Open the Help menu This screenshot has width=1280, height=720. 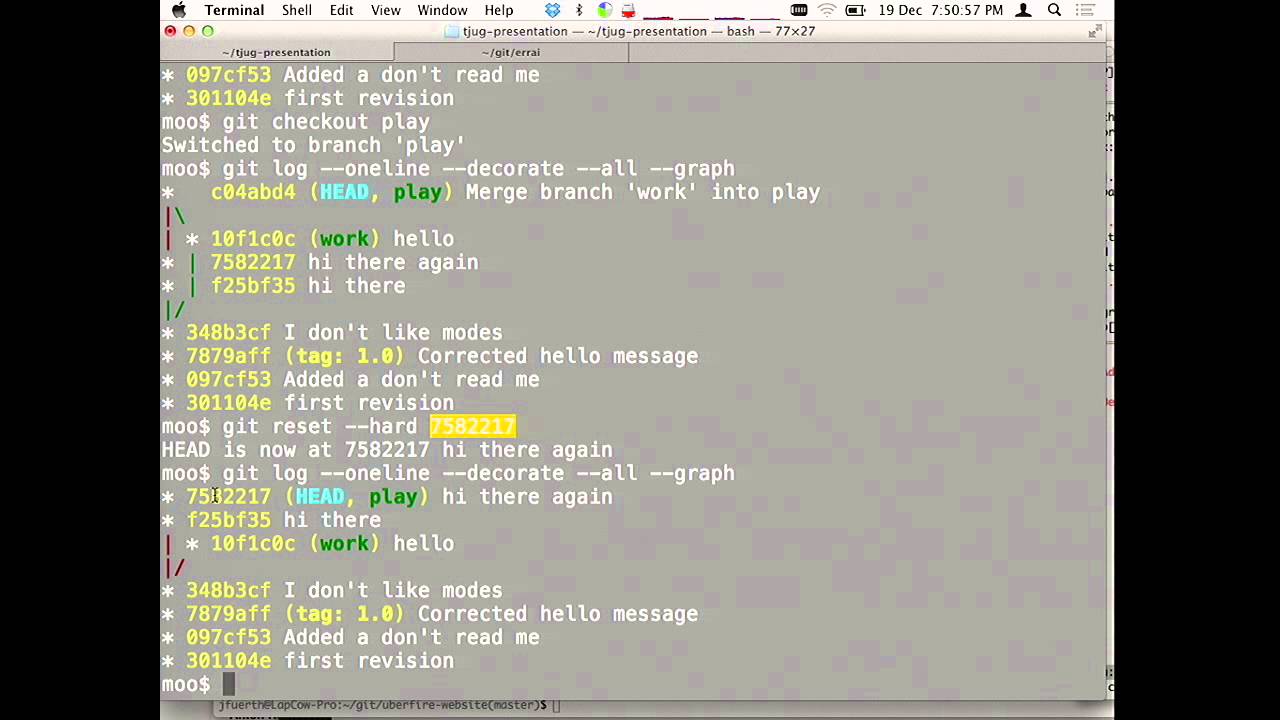click(x=499, y=10)
